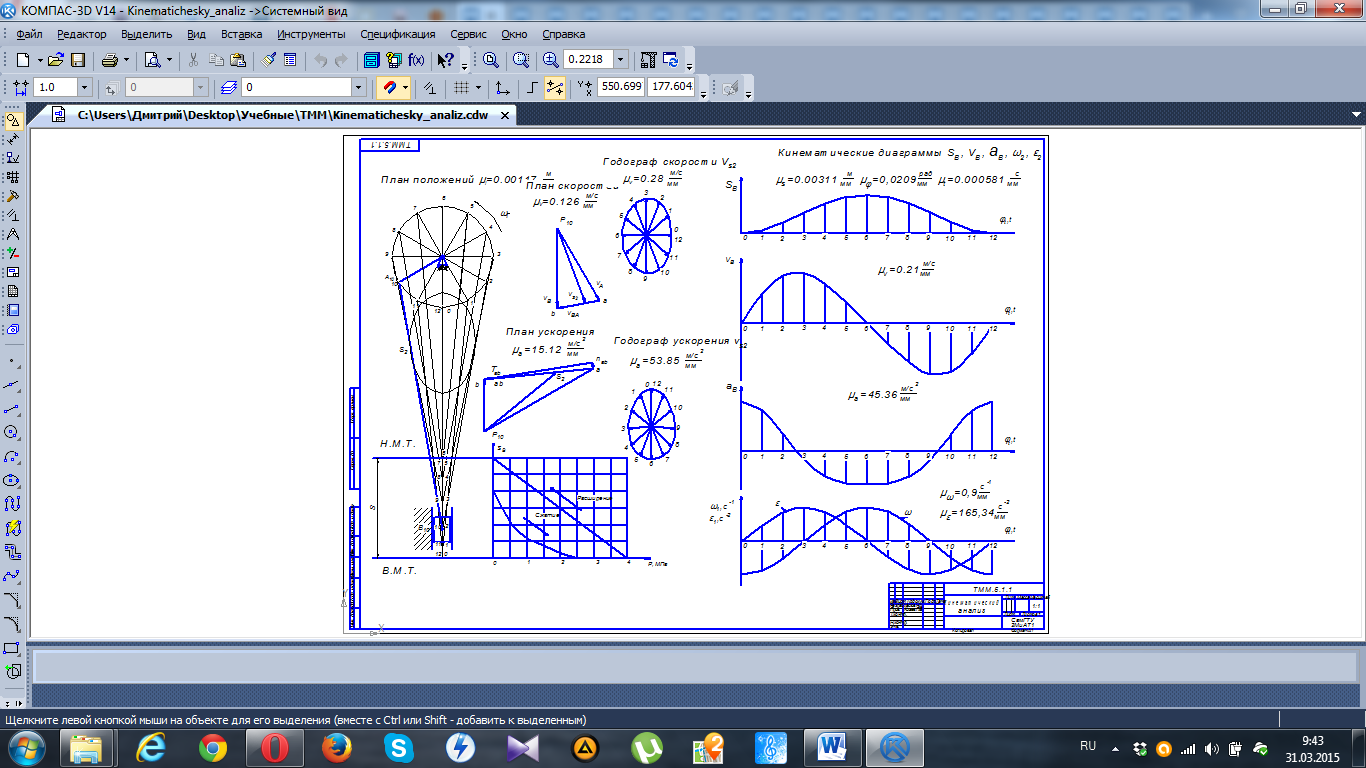Expand the New document dropdown arrow
This screenshot has width=1366, height=768.
coord(40,60)
